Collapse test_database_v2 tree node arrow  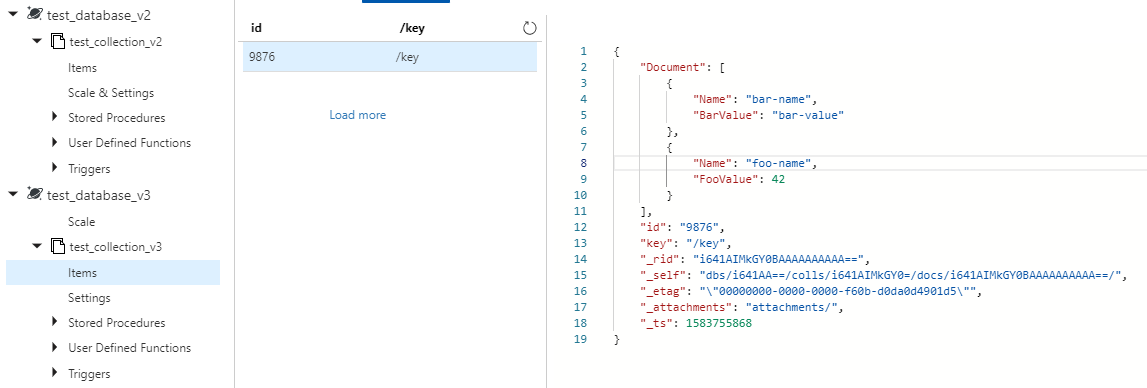[x=13, y=14]
